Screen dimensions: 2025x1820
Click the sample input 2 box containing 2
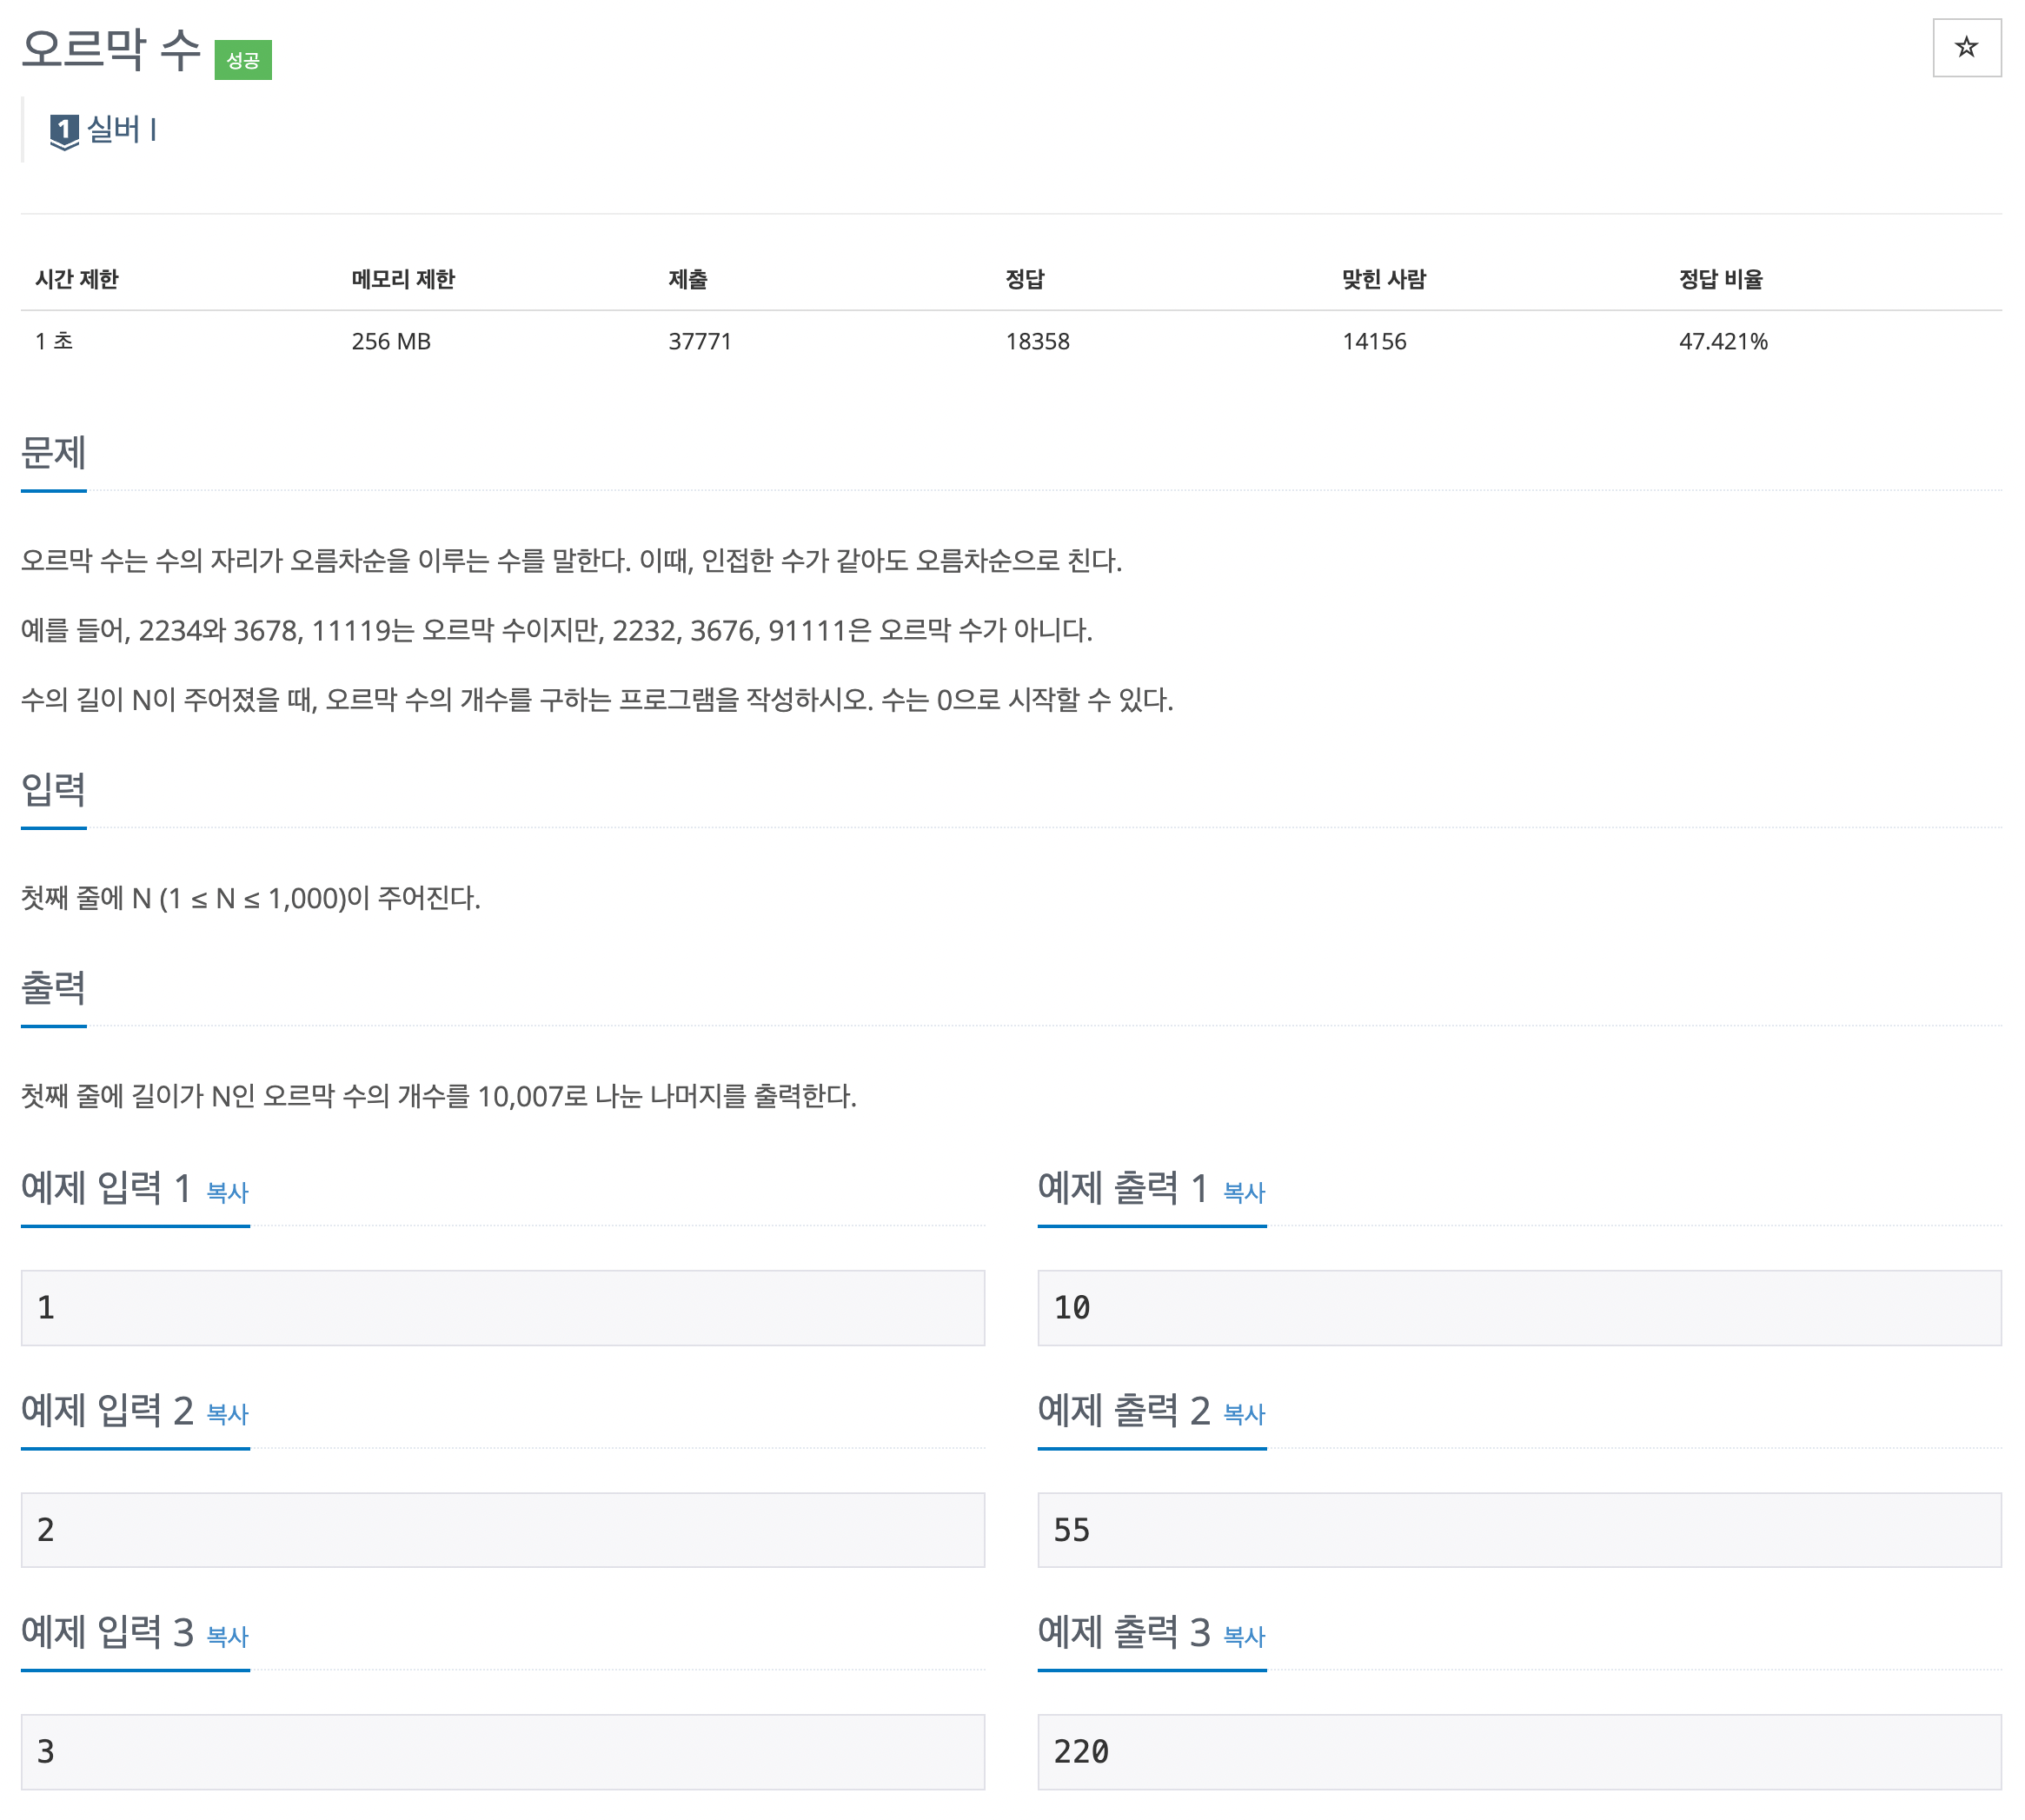pyautogui.click(x=502, y=1529)
